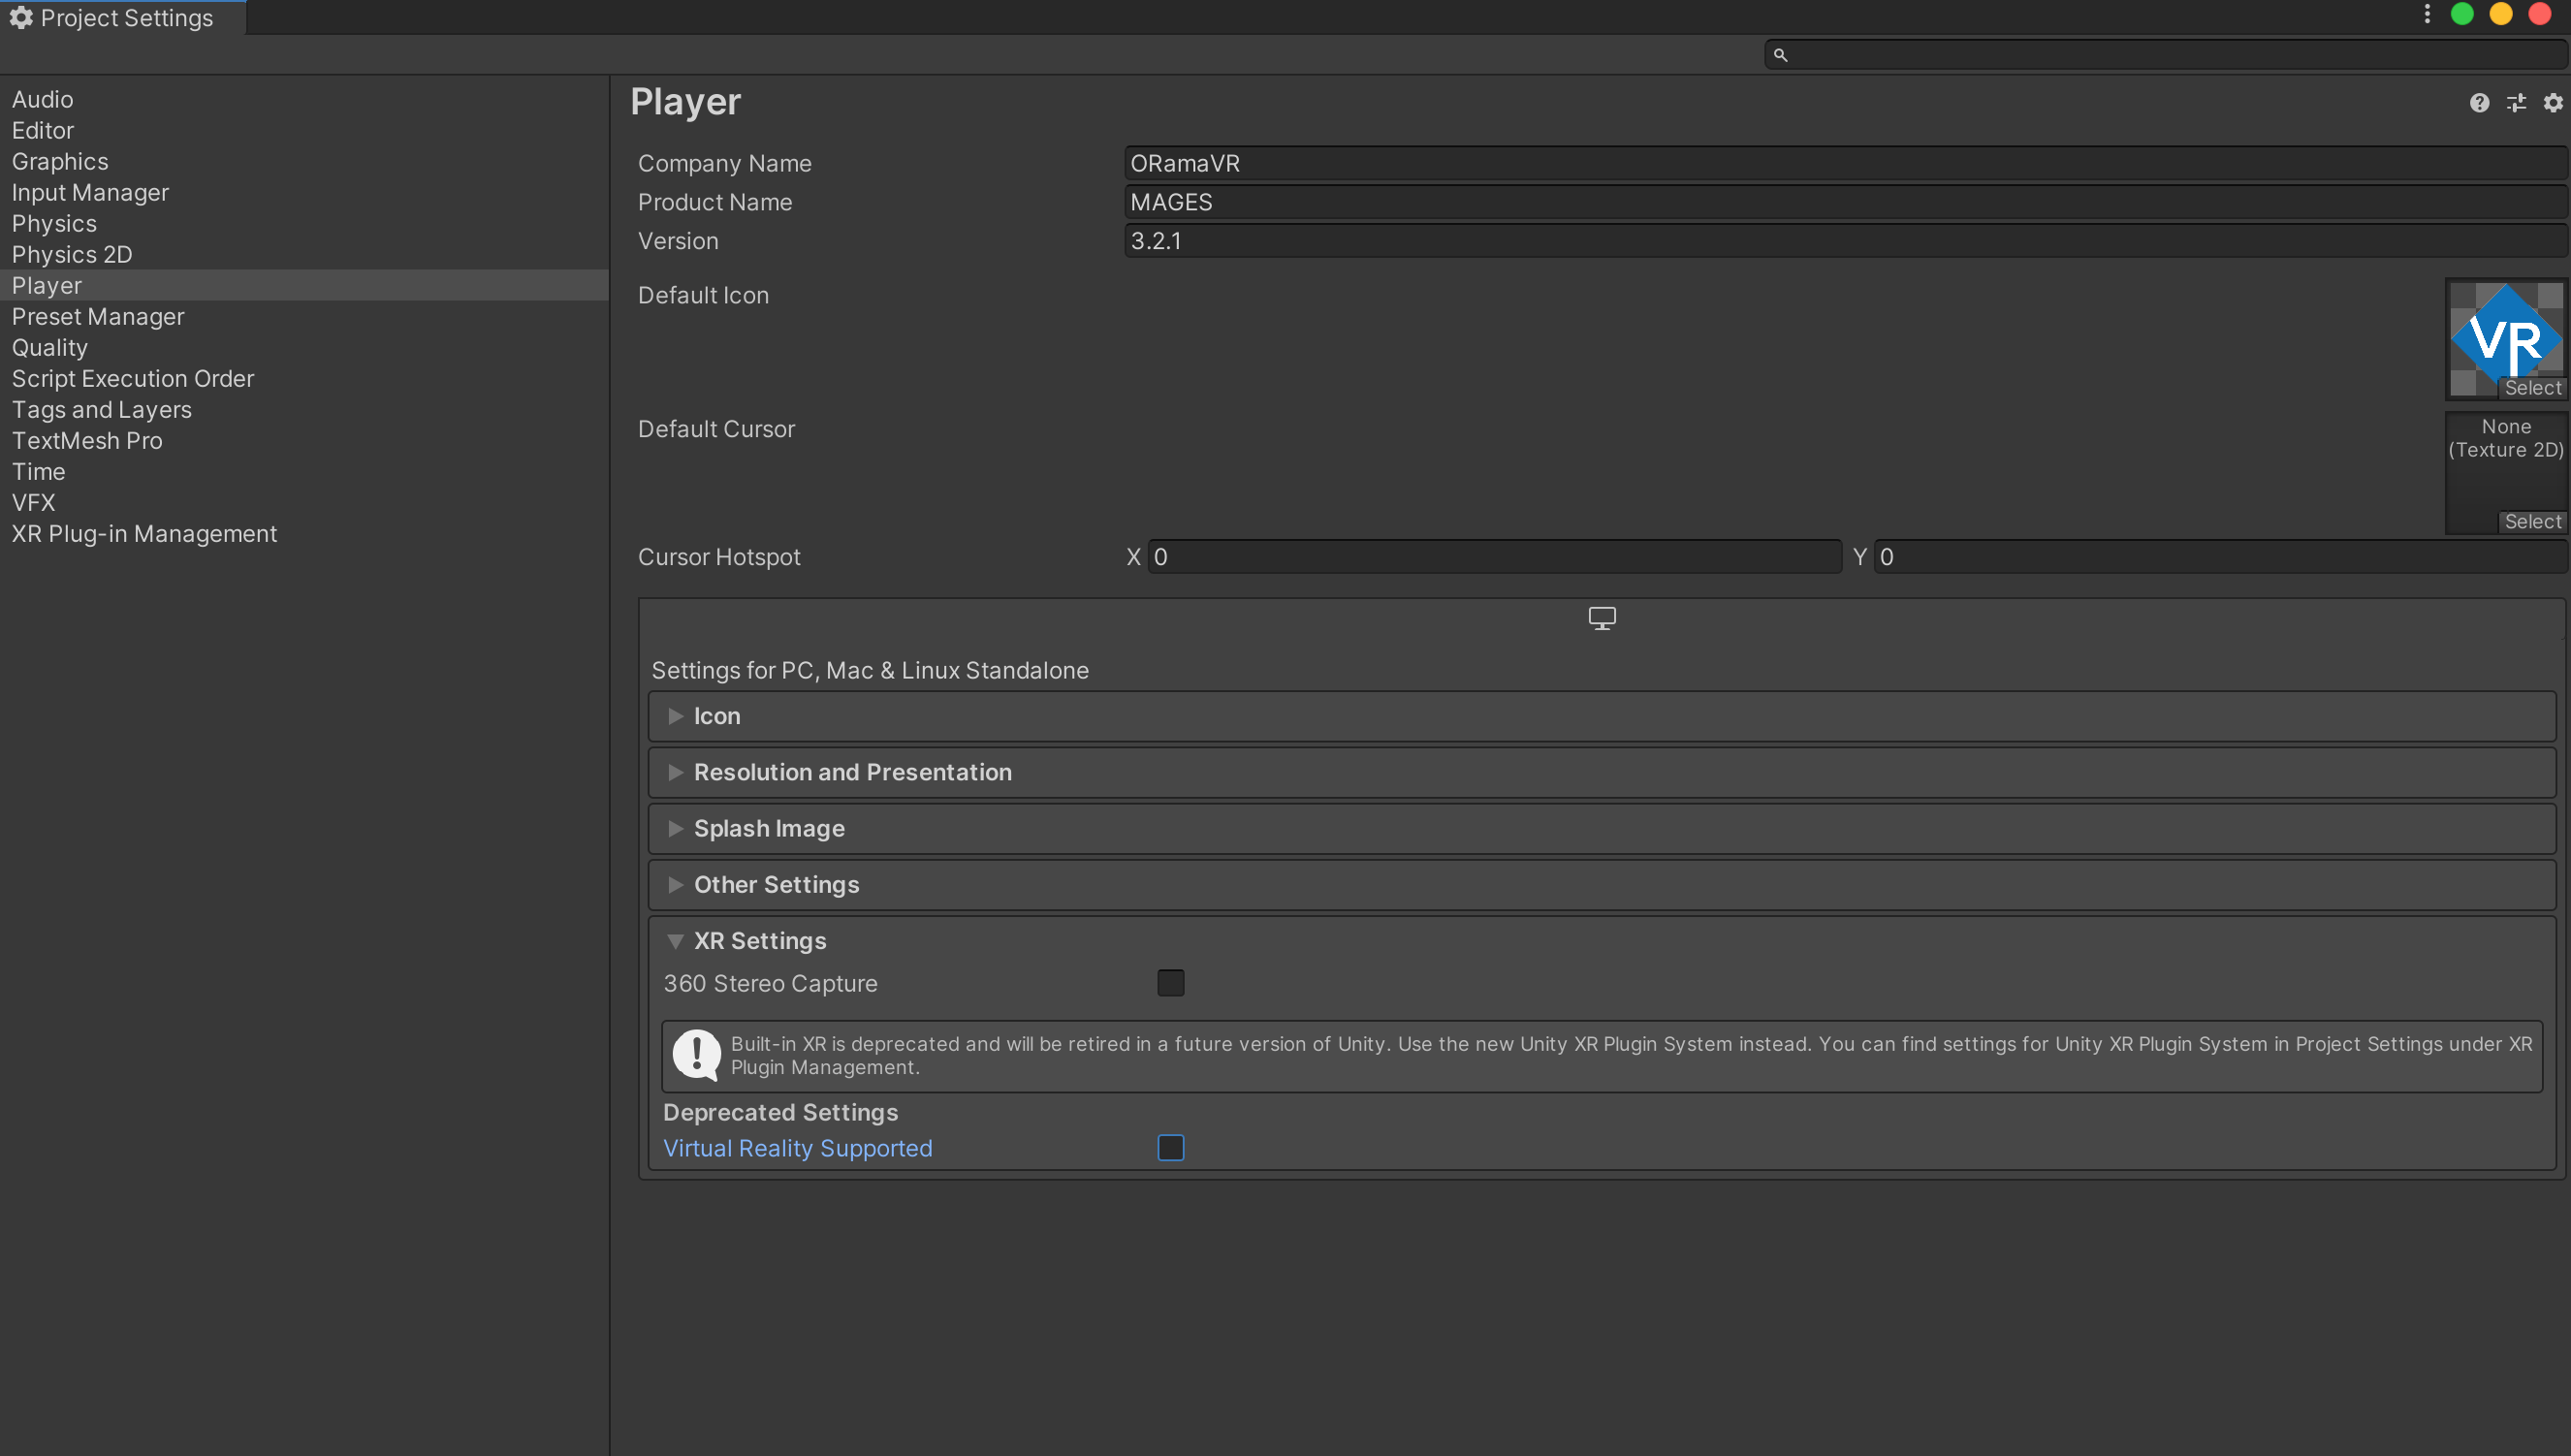The height and width of the screenshot is (1456, 2571).
Task: Open the Player settings menu
Action: coord(48,284)
